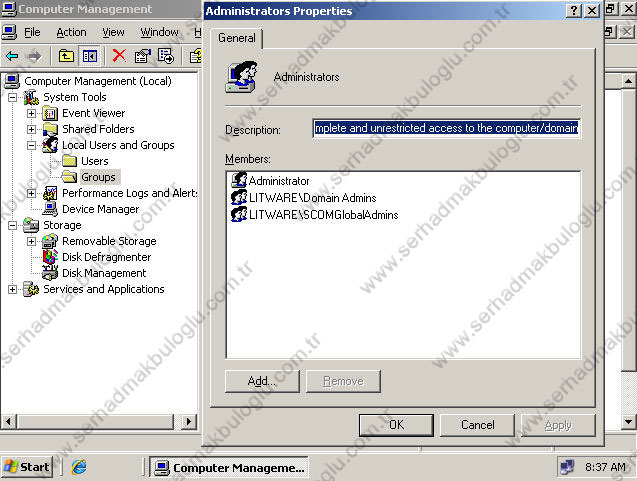Select the LITWARE\SCOMGlobalAdmins member
Image resolution: width=637 pixels, height=481 pixels.
pos(315,214)
